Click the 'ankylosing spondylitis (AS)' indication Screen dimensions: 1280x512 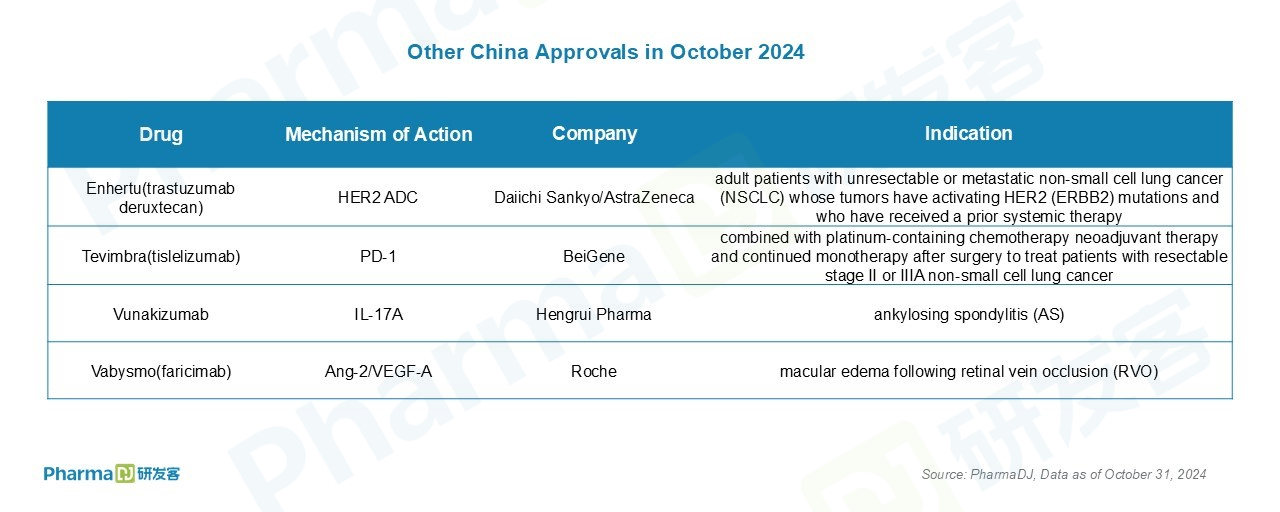[969, 314]
